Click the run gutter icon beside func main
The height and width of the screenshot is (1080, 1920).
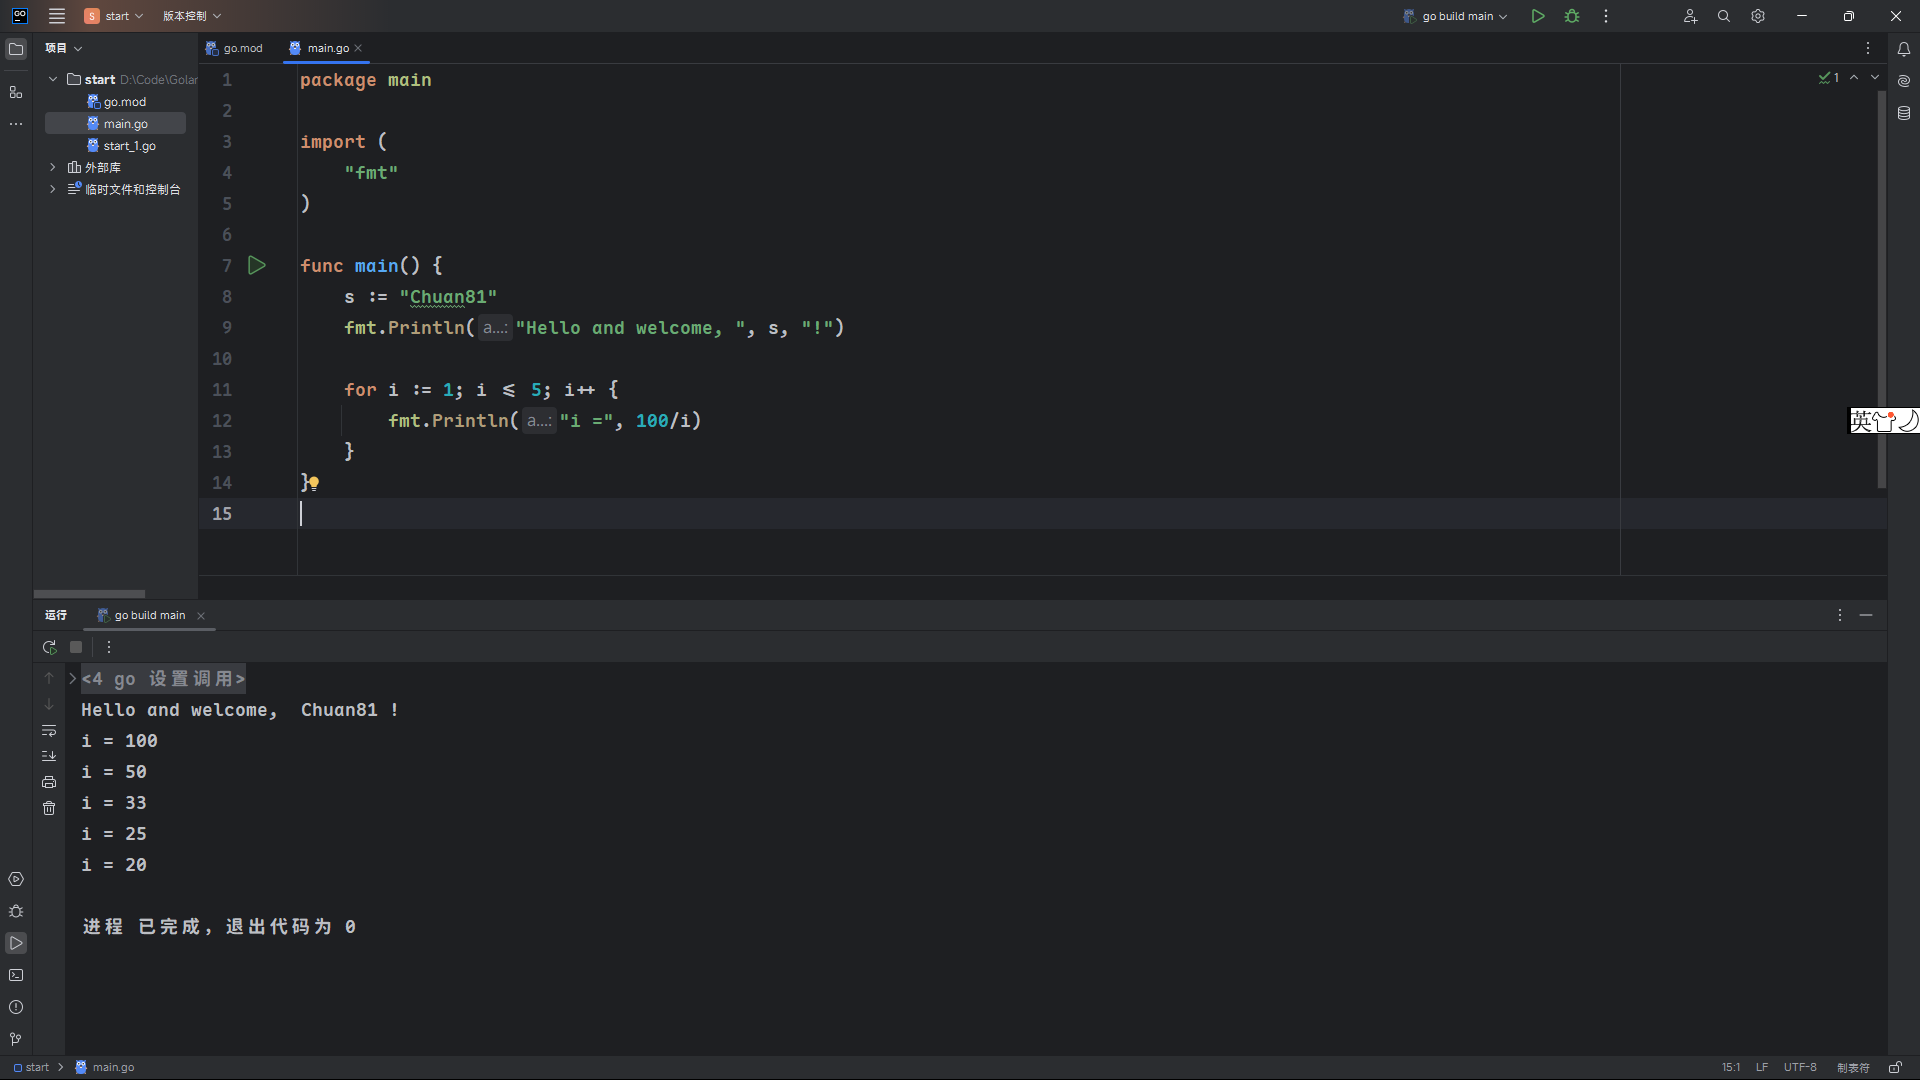(x=257, y=266)
